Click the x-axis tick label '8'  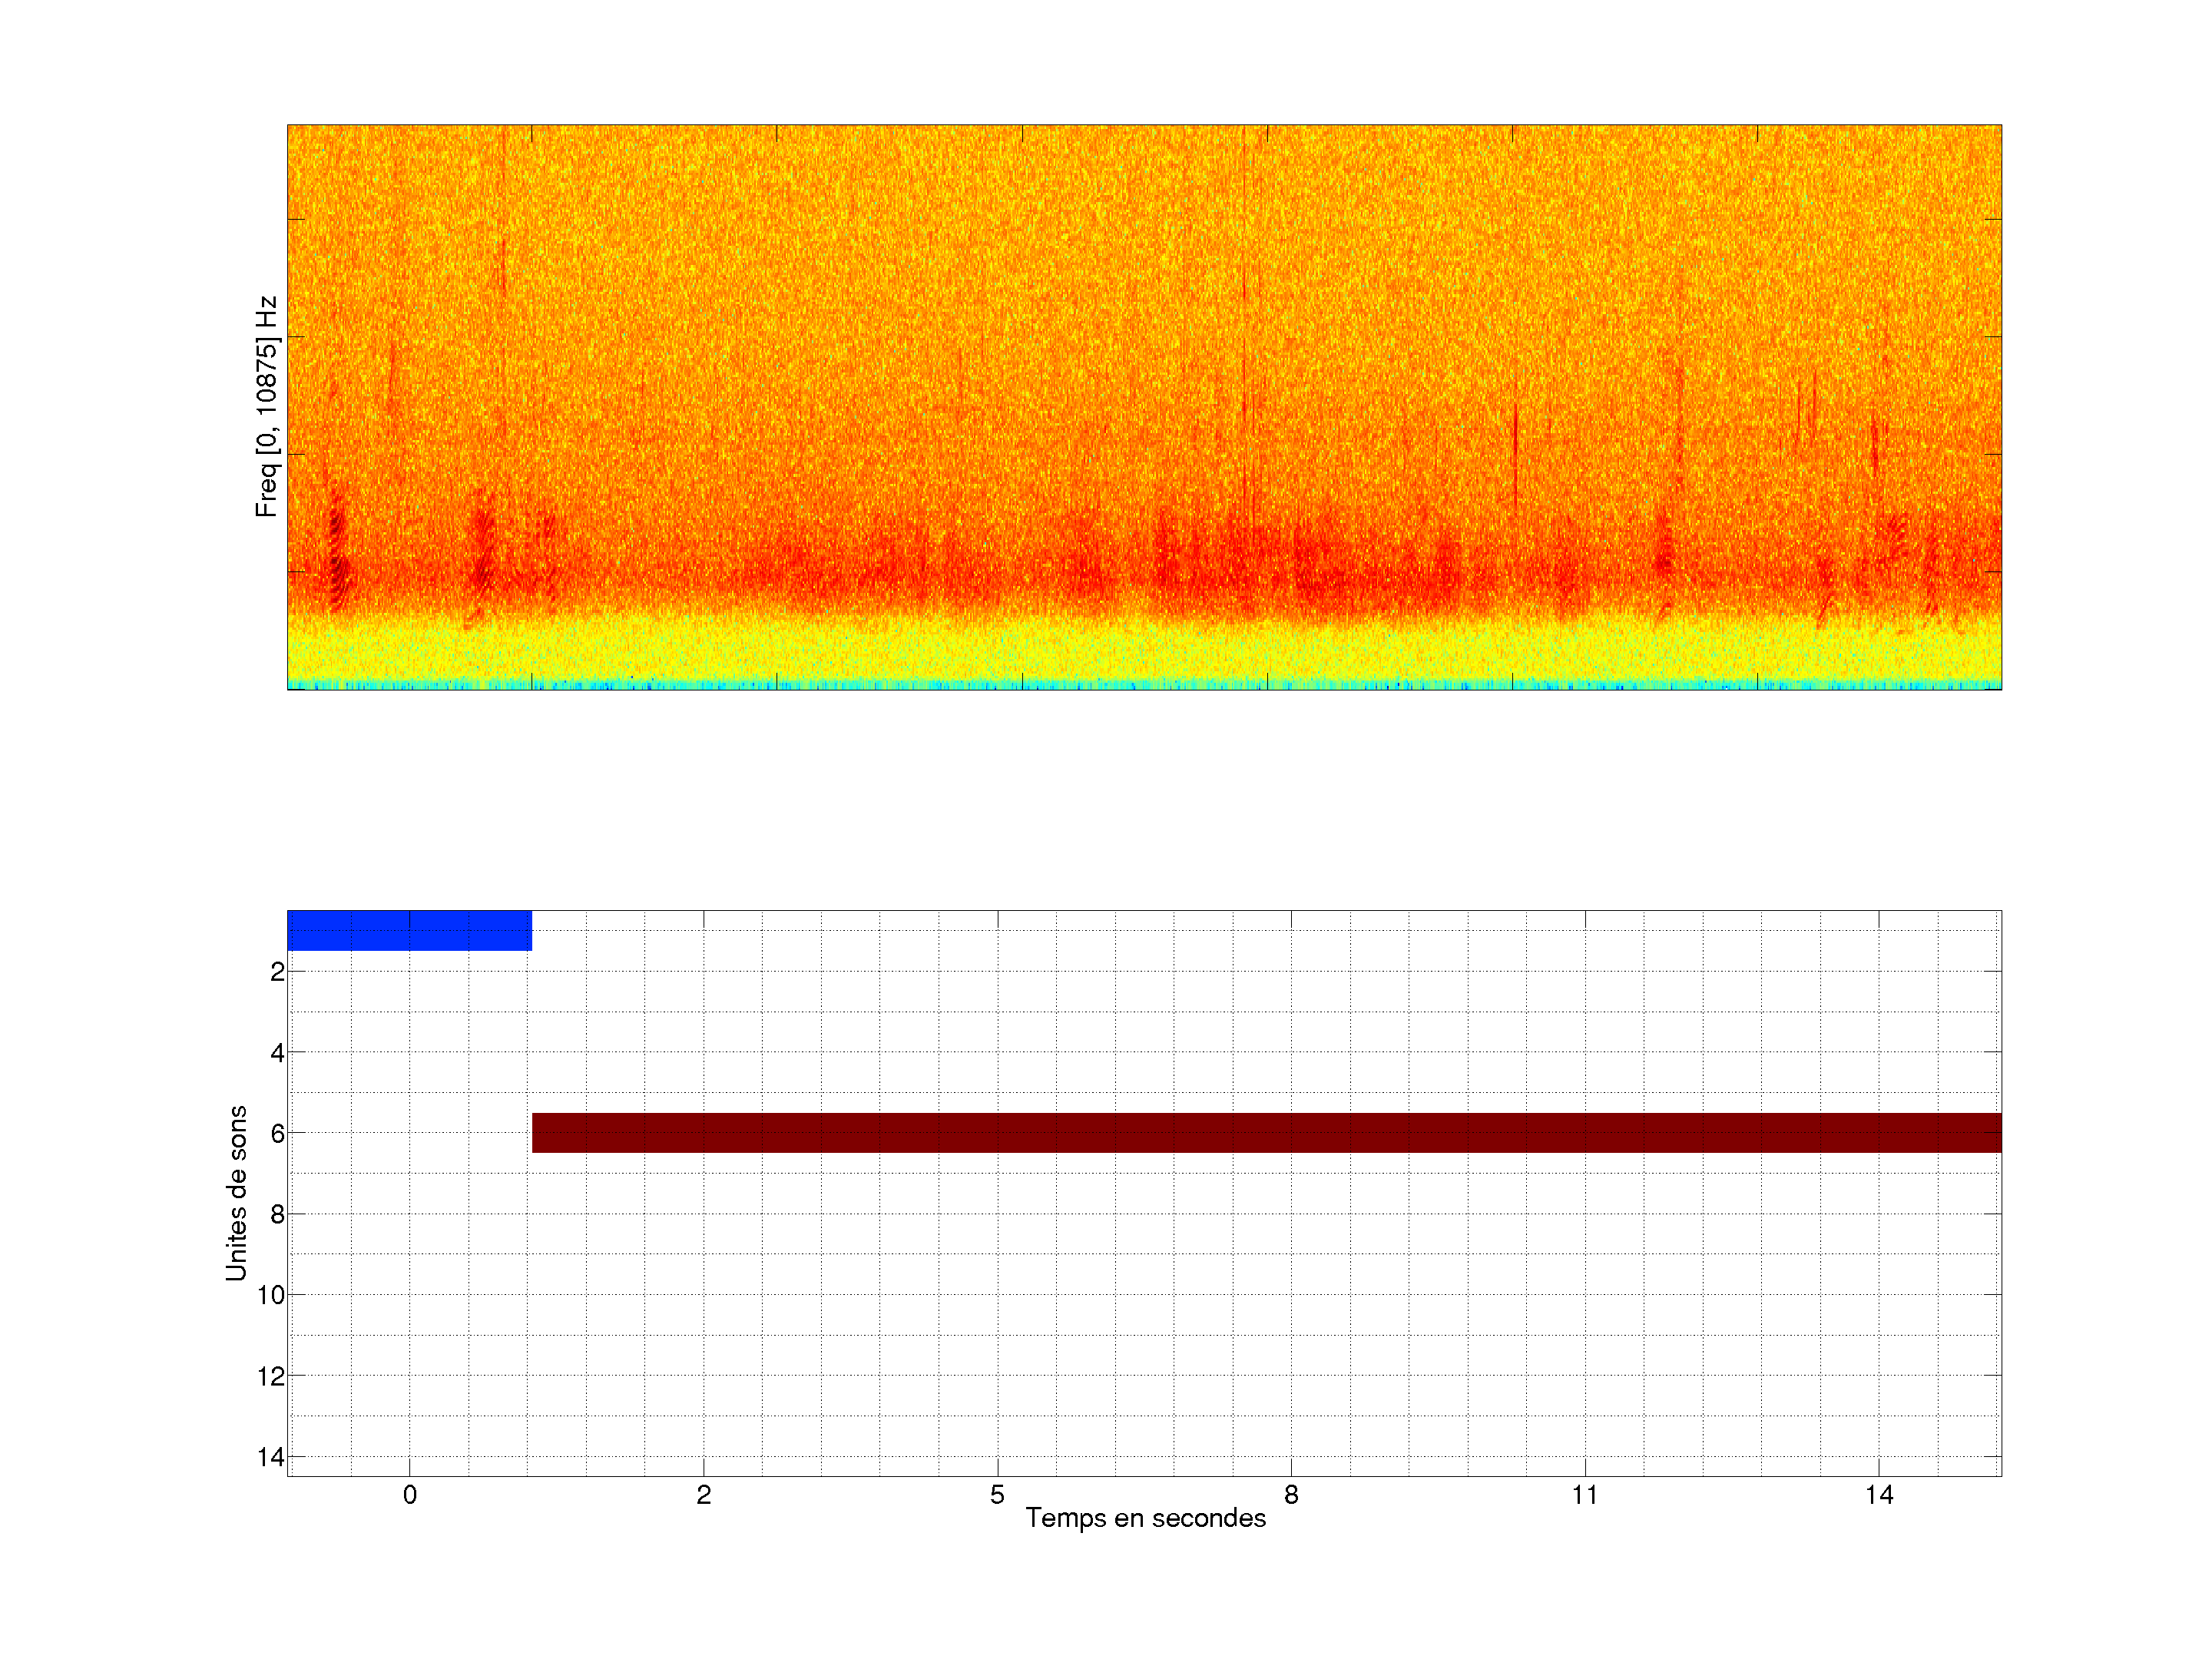(1291, 1495)
